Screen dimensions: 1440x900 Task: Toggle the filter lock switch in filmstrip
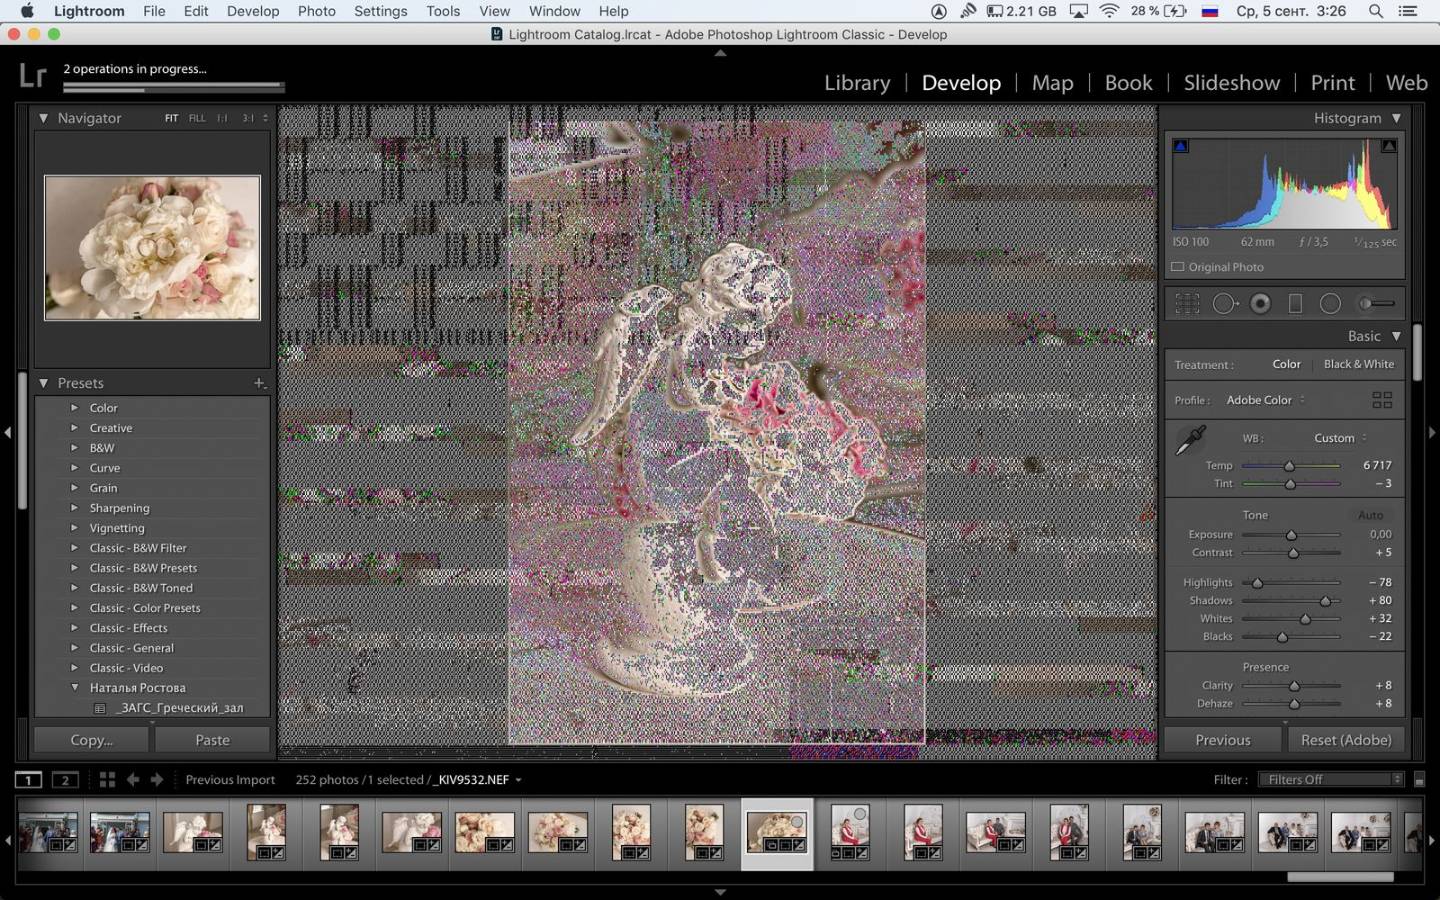tap(1419, 780)
